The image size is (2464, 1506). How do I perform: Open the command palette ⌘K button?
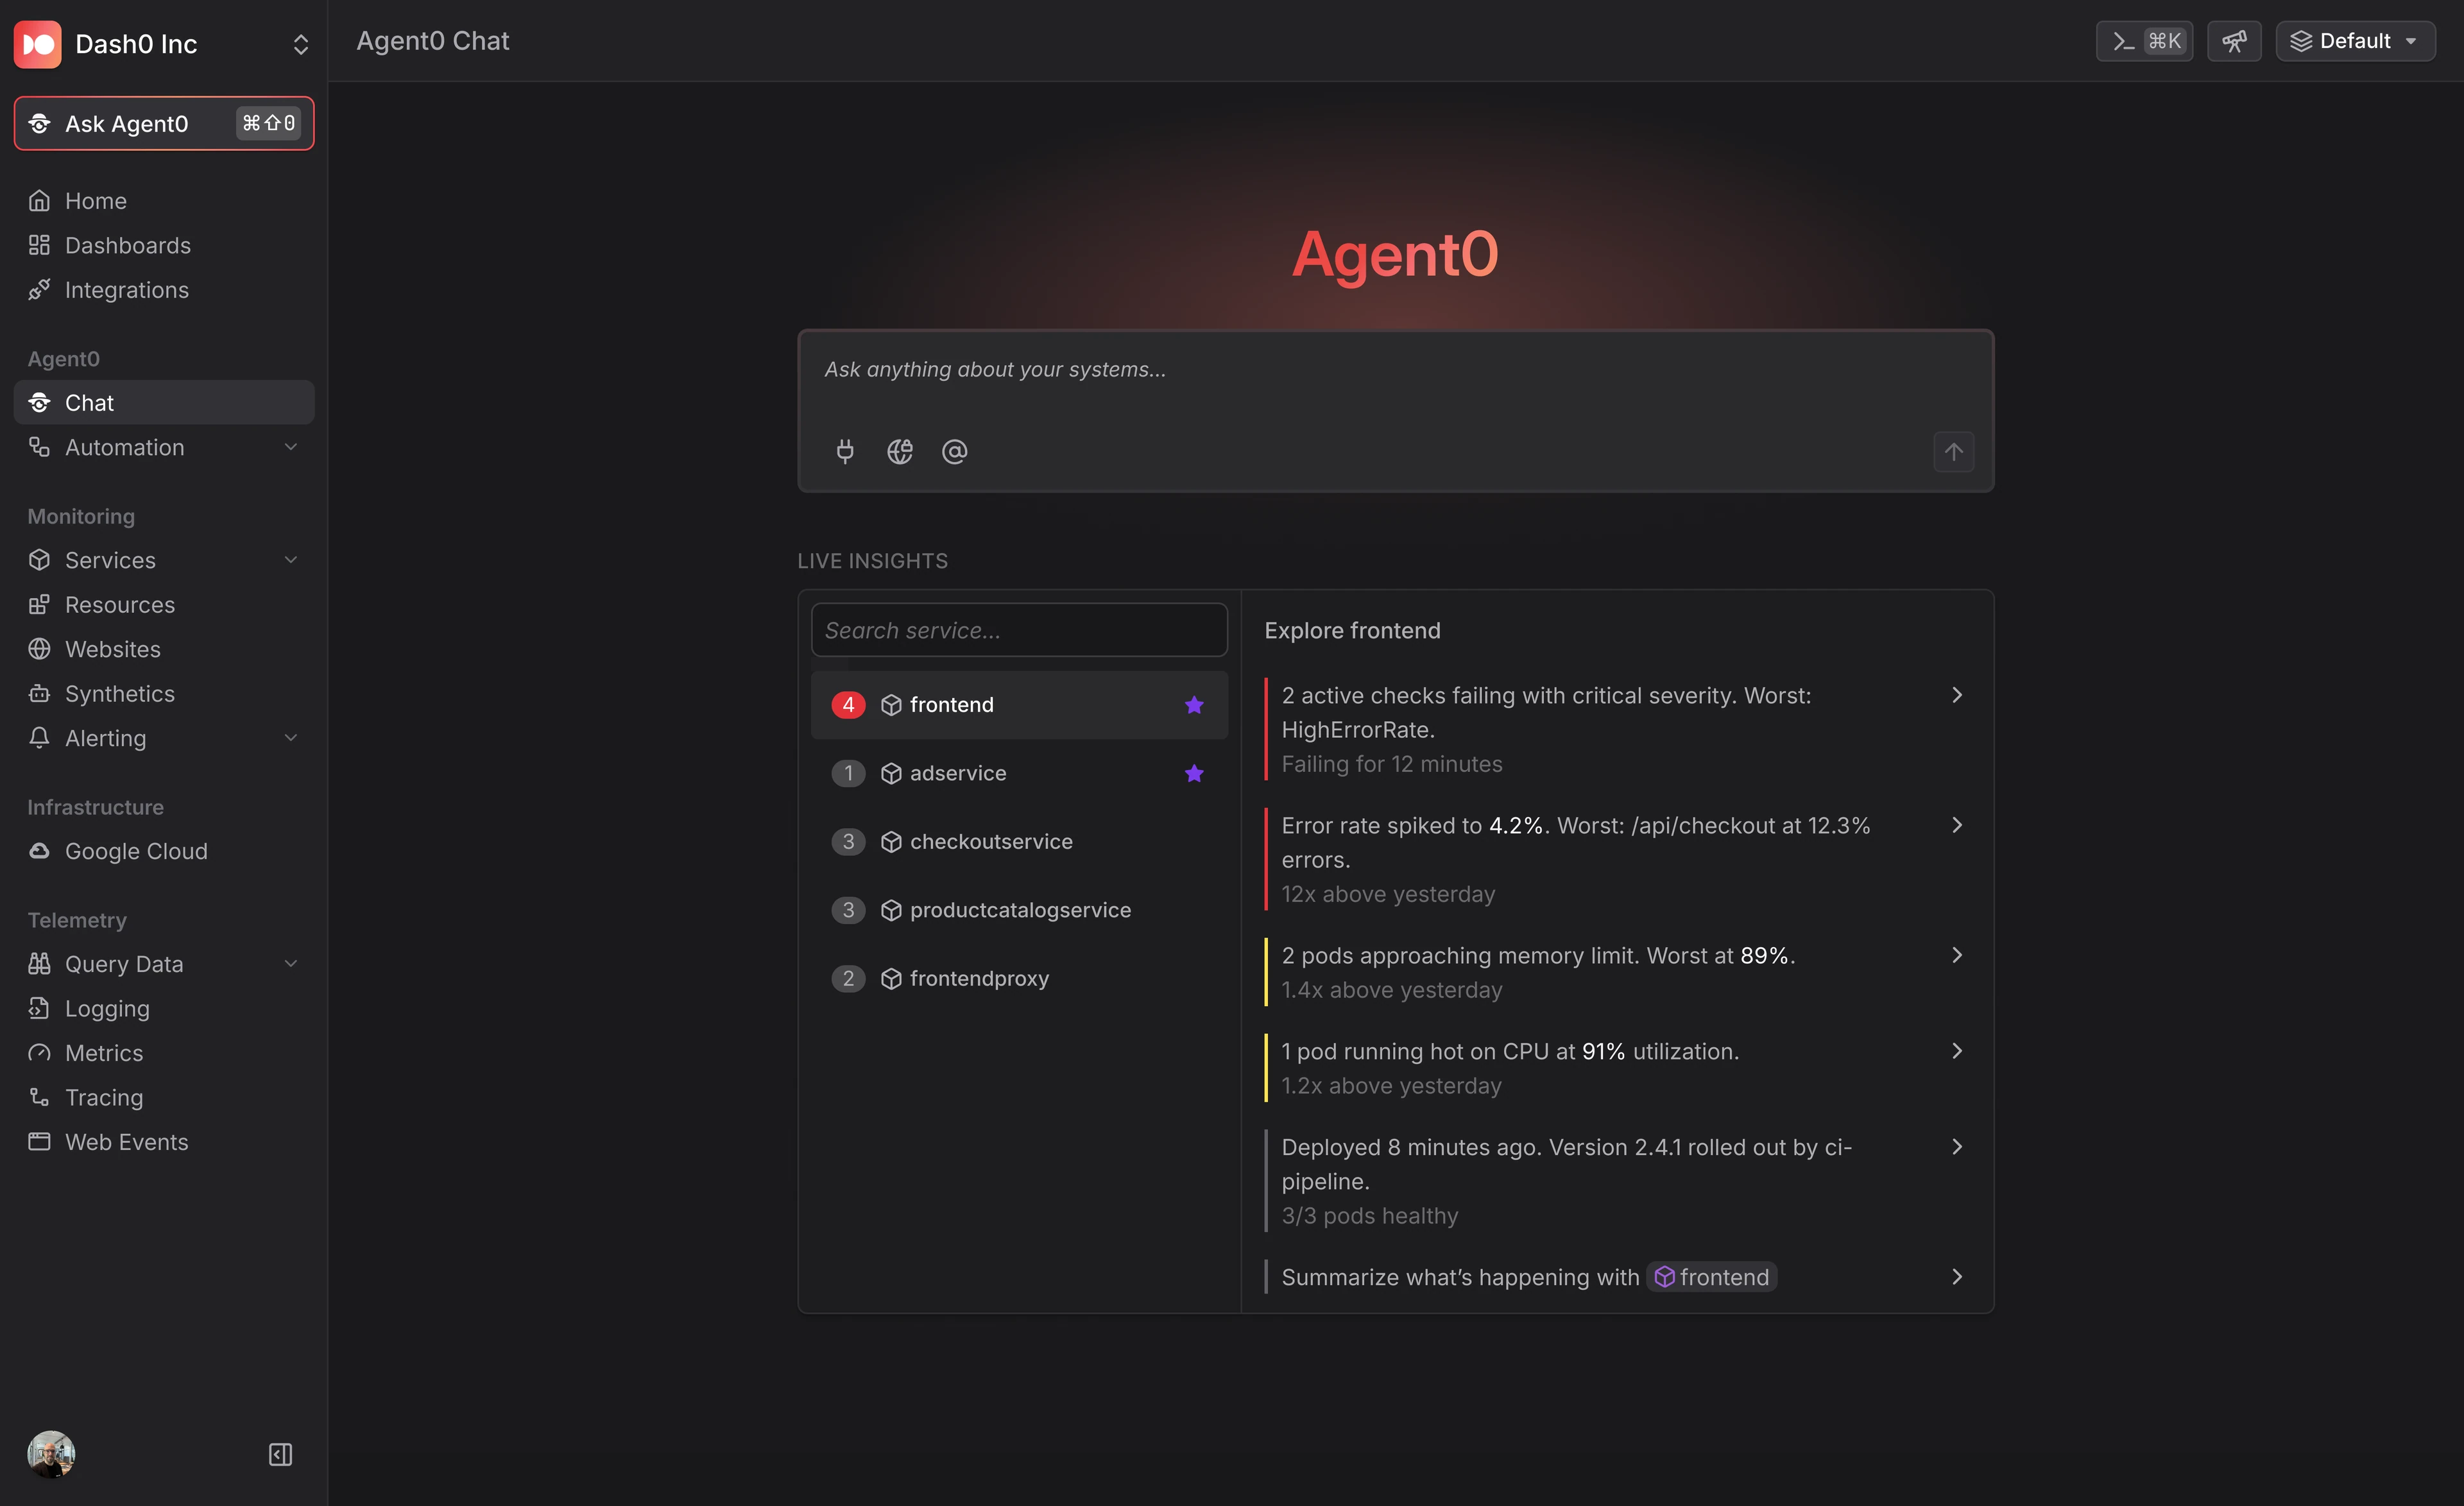2144,41
